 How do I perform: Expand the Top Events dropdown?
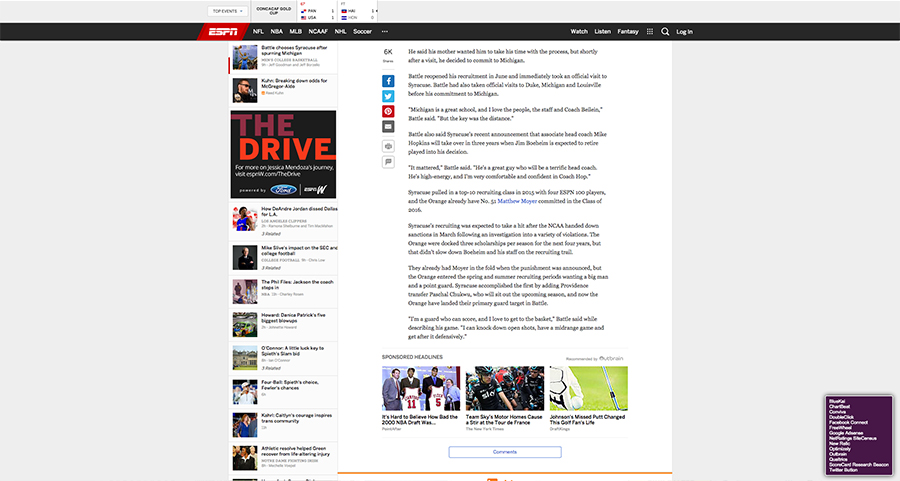coord(227,11)
